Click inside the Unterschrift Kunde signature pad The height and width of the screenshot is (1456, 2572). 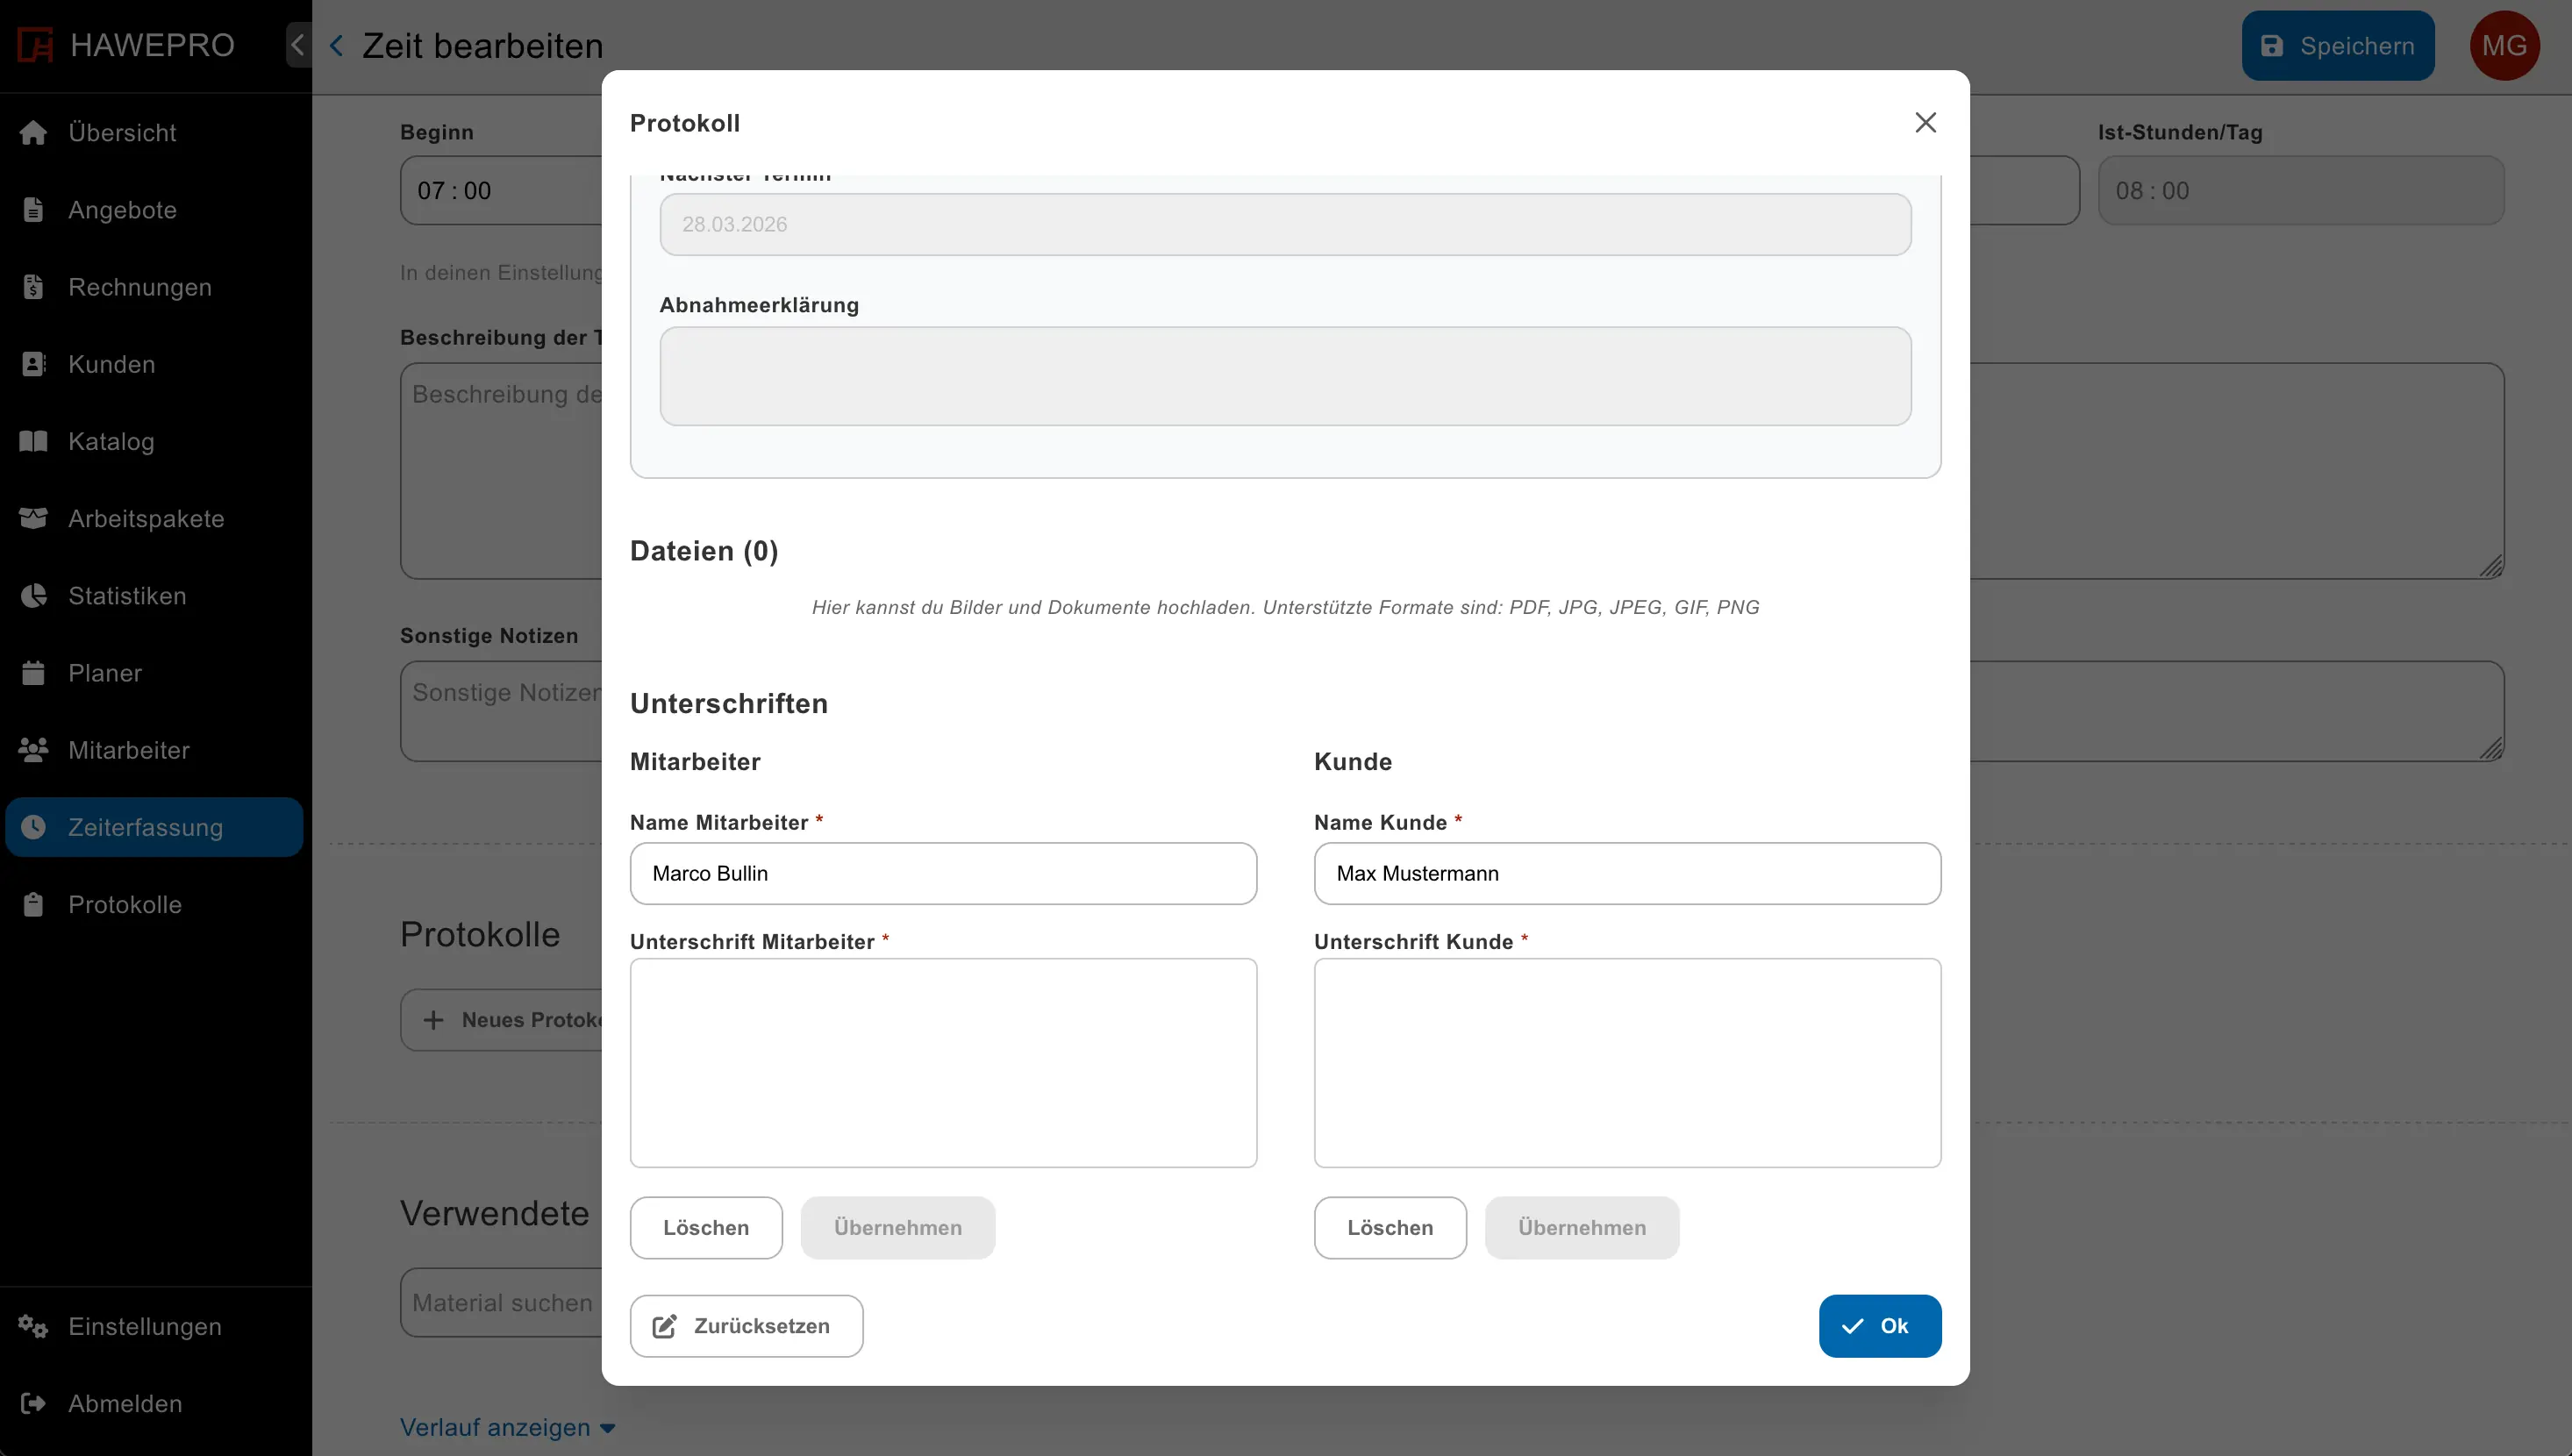click(x=1626, y=1062)
